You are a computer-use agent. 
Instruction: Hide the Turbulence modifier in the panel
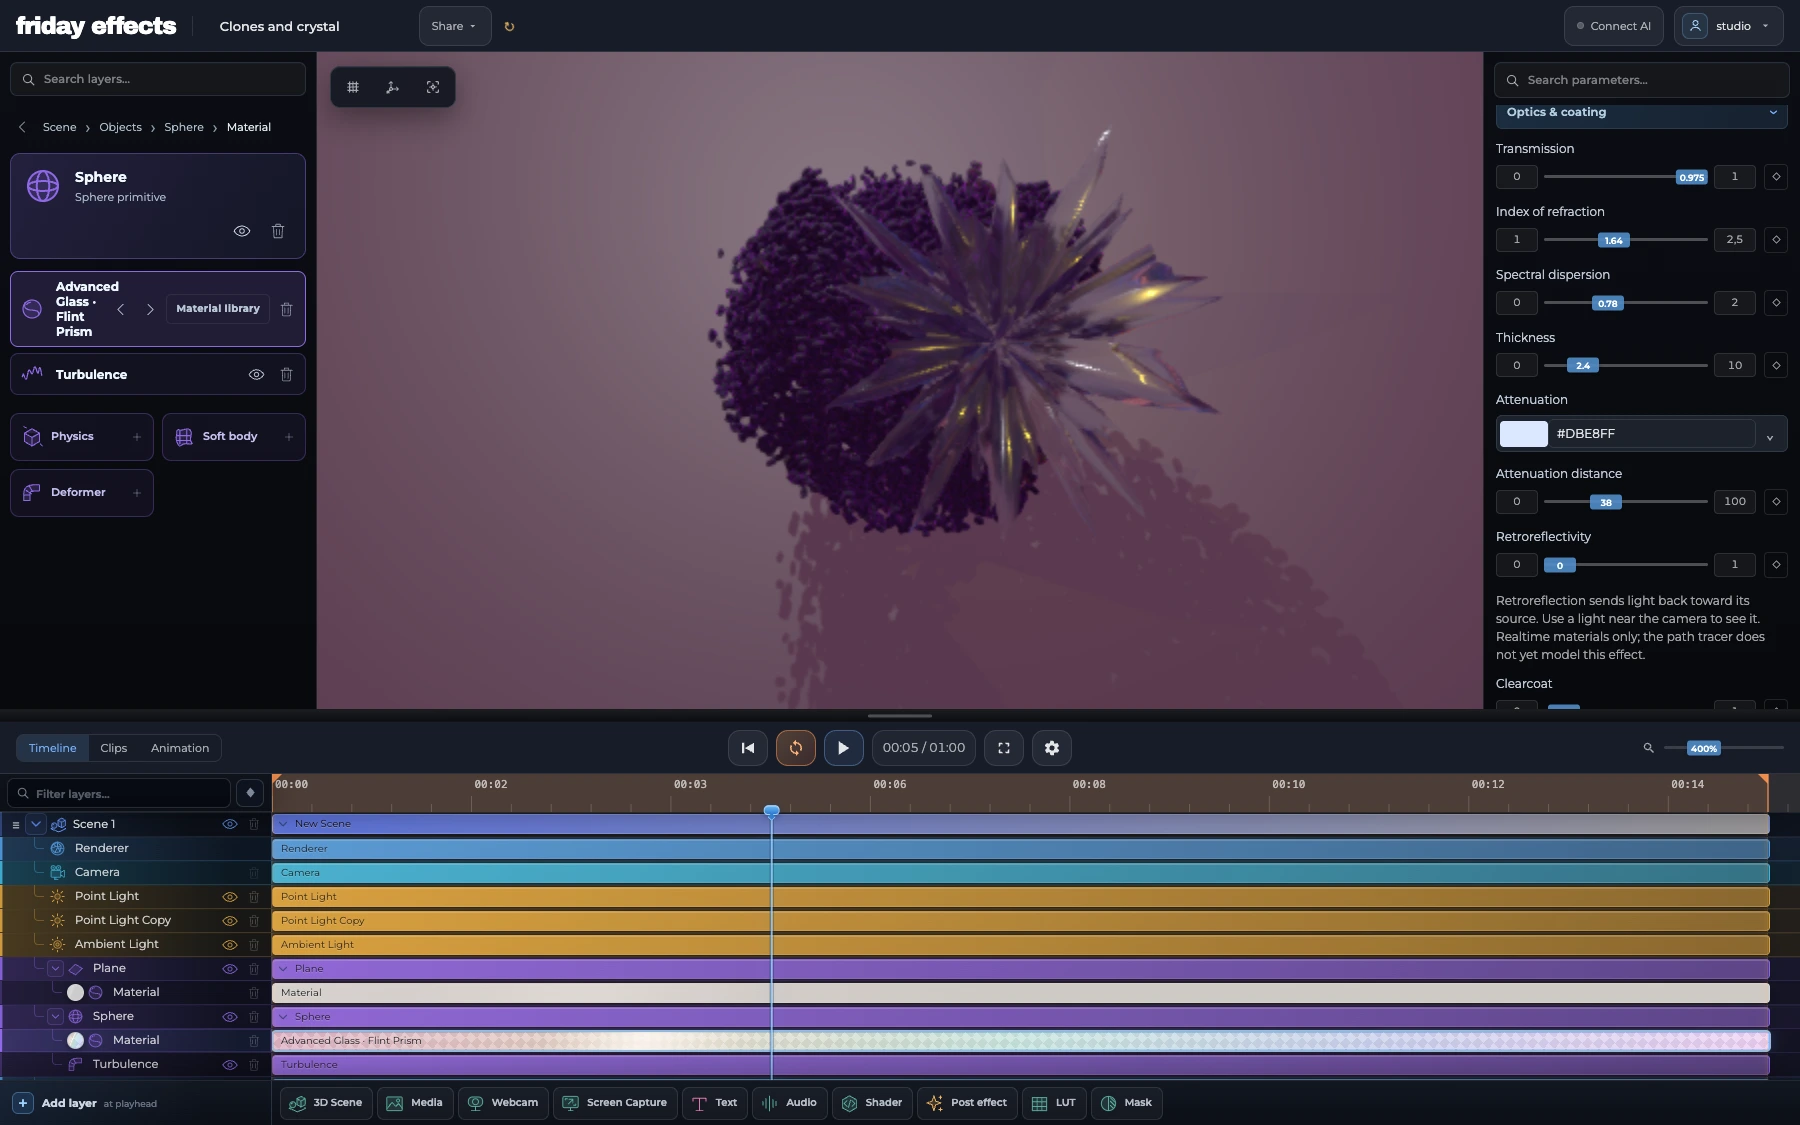[256, 375]
